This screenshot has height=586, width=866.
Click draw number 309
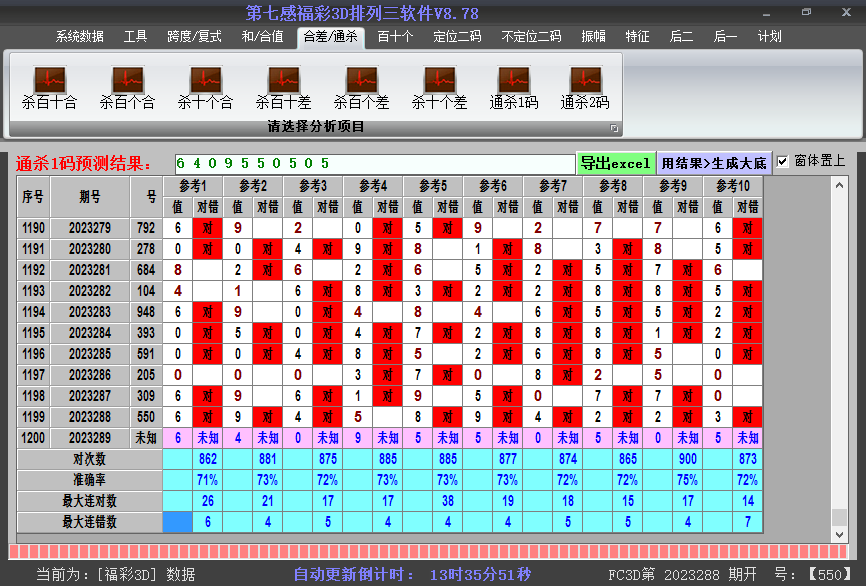pyautogui.click(x=146, y=396)
